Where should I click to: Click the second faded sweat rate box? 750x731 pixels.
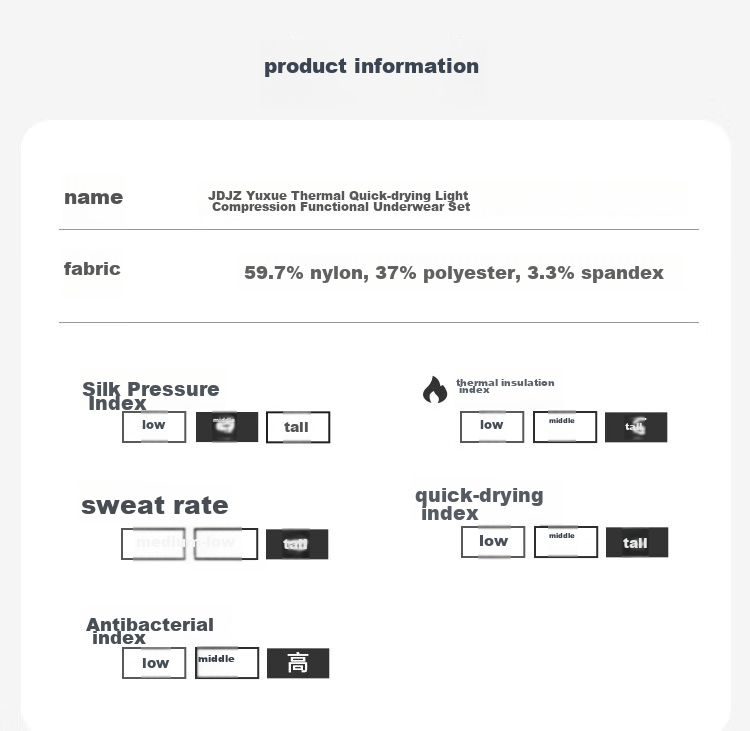(226, 544)
